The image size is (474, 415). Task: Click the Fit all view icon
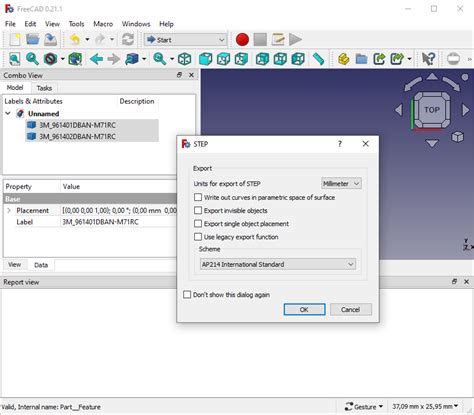coord(15,59)
